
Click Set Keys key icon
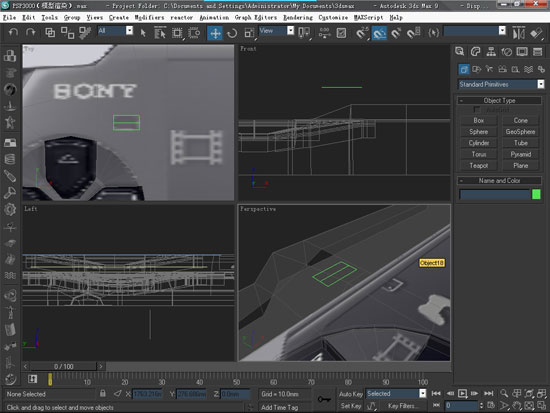click(324, 399)
